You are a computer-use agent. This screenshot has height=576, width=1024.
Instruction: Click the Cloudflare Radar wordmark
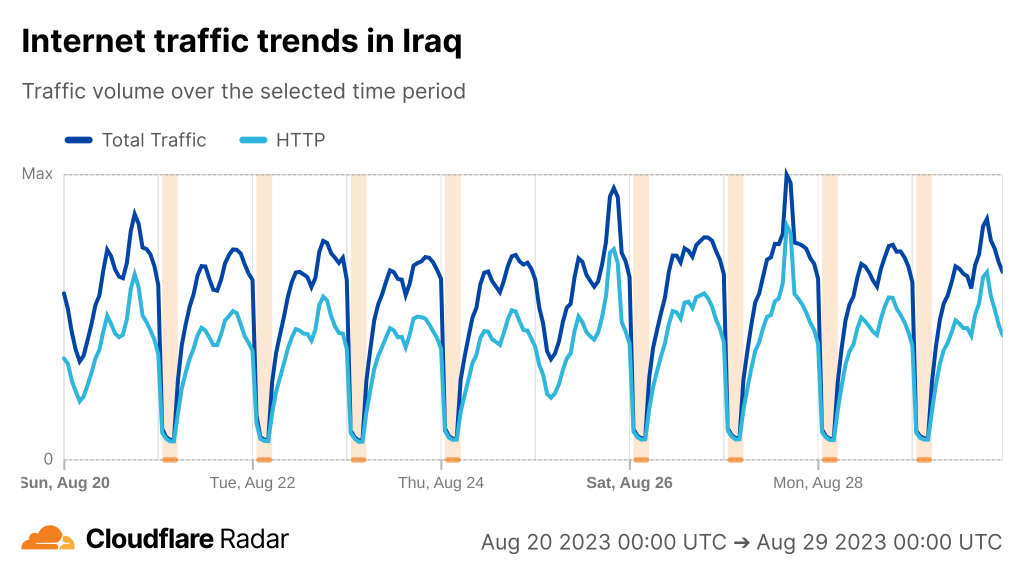click(x=188, y=539)
